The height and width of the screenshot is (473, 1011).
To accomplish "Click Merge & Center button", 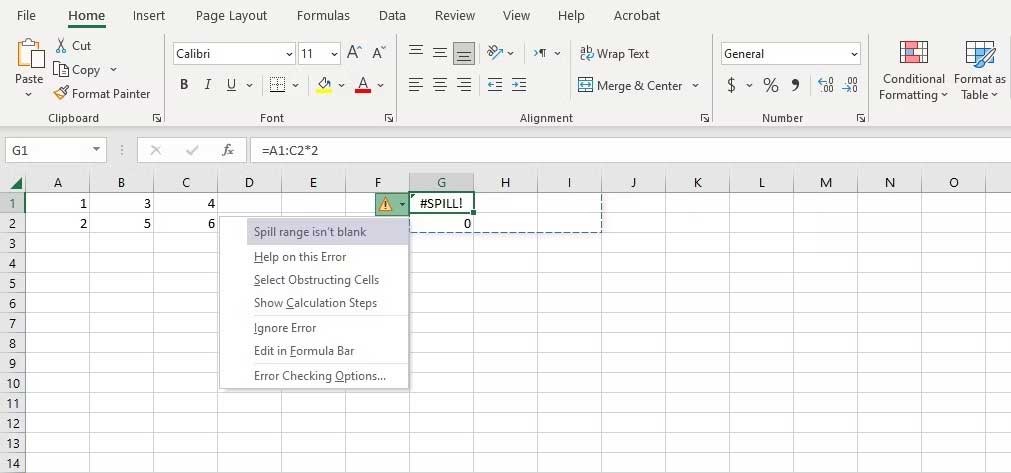I will click(630, 85).
